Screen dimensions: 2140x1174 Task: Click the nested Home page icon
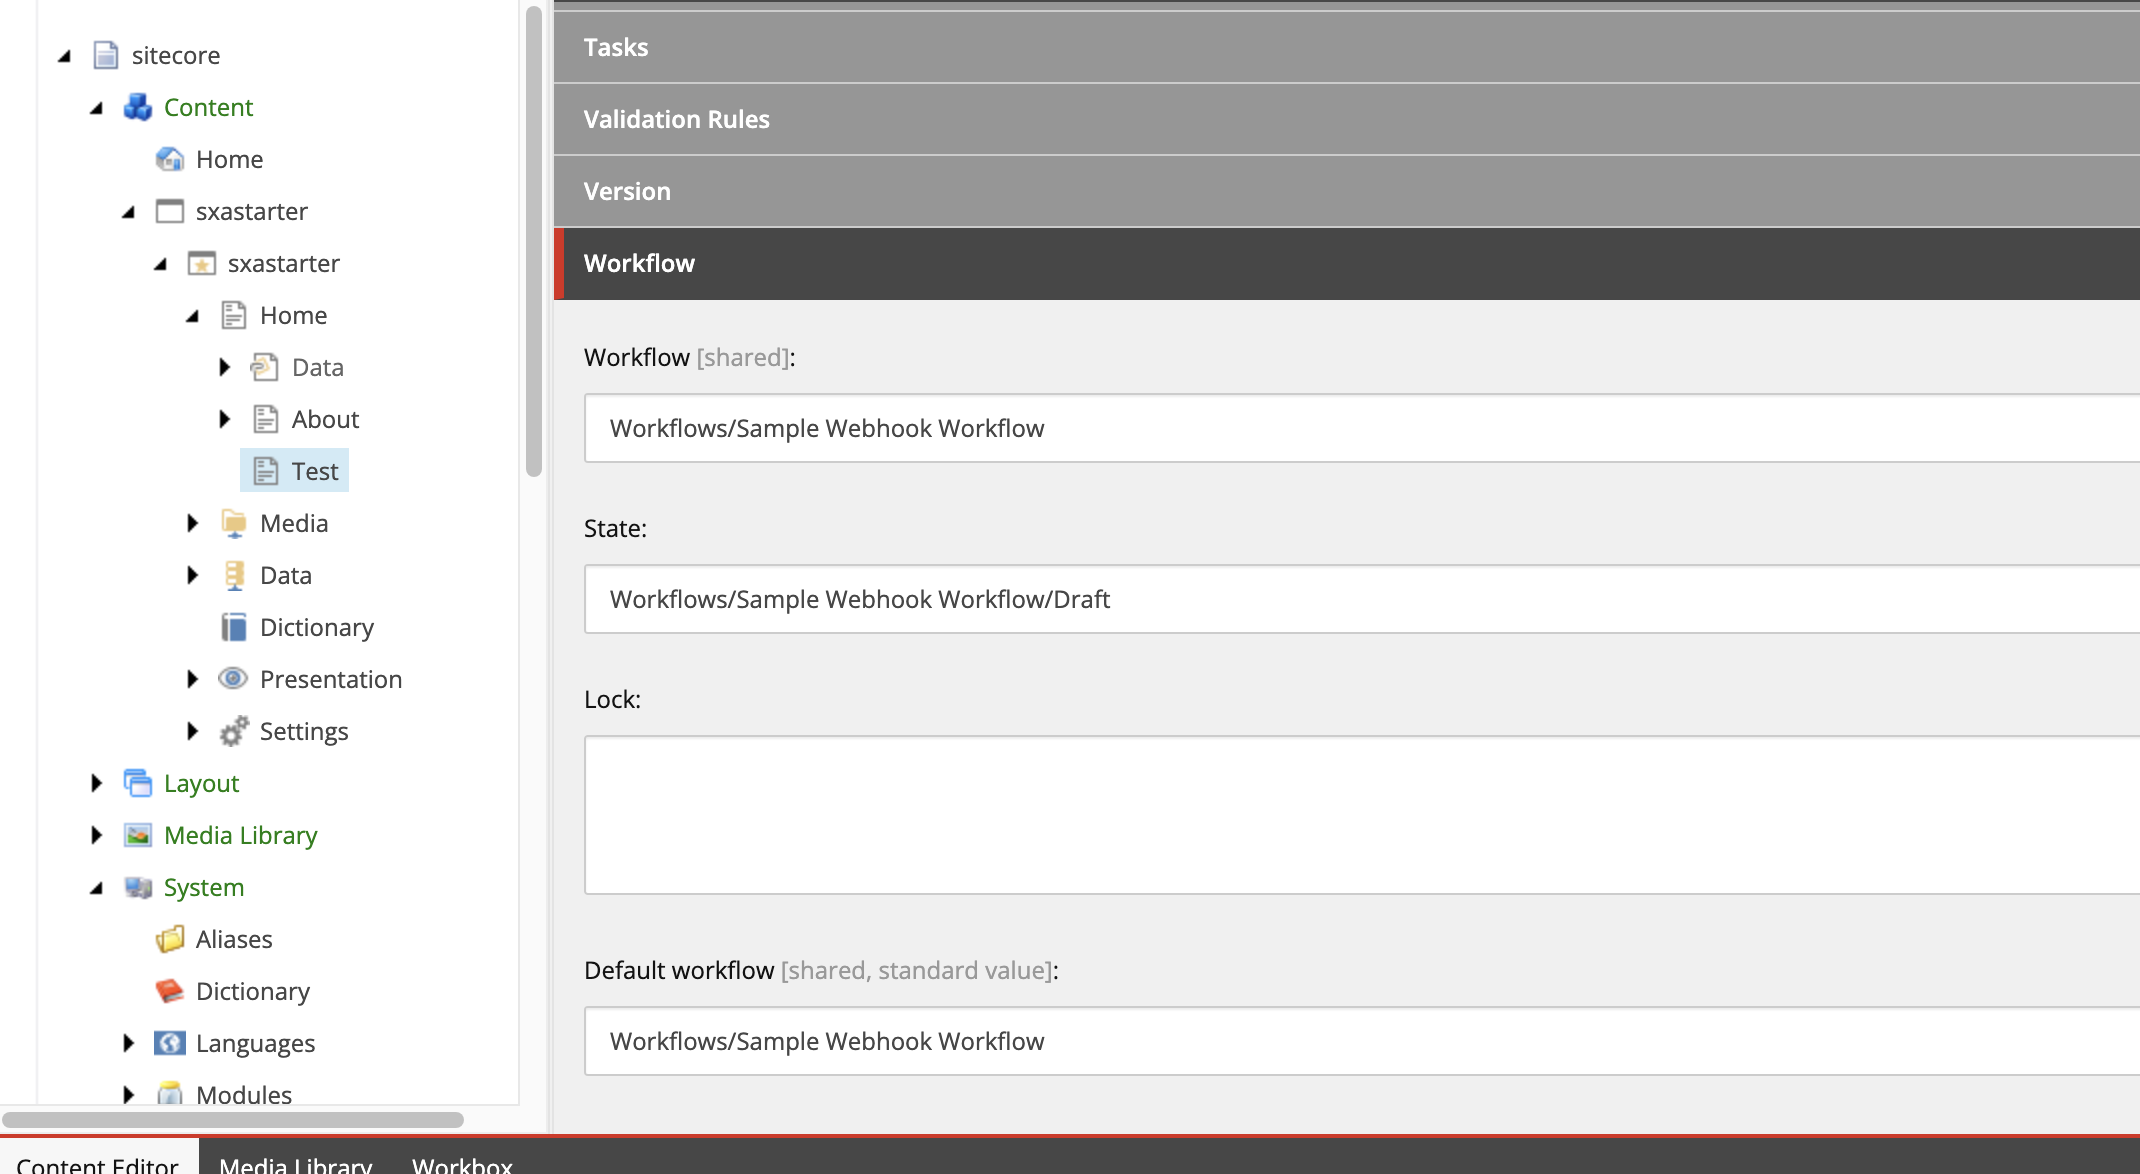(x=234, y=315)
